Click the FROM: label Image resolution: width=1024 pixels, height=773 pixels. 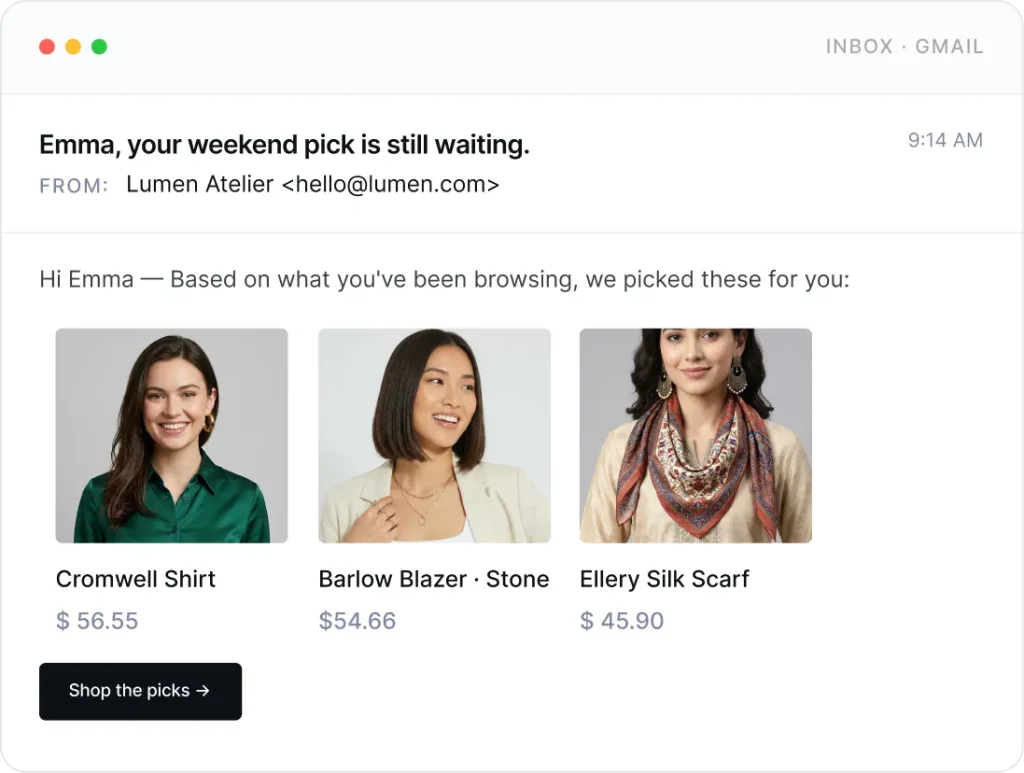pos(74,186)
